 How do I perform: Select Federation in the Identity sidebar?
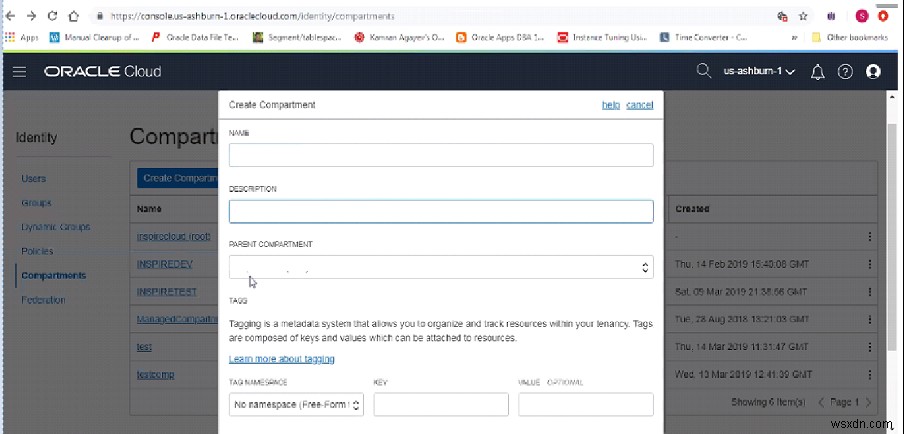tap(43, 300)
